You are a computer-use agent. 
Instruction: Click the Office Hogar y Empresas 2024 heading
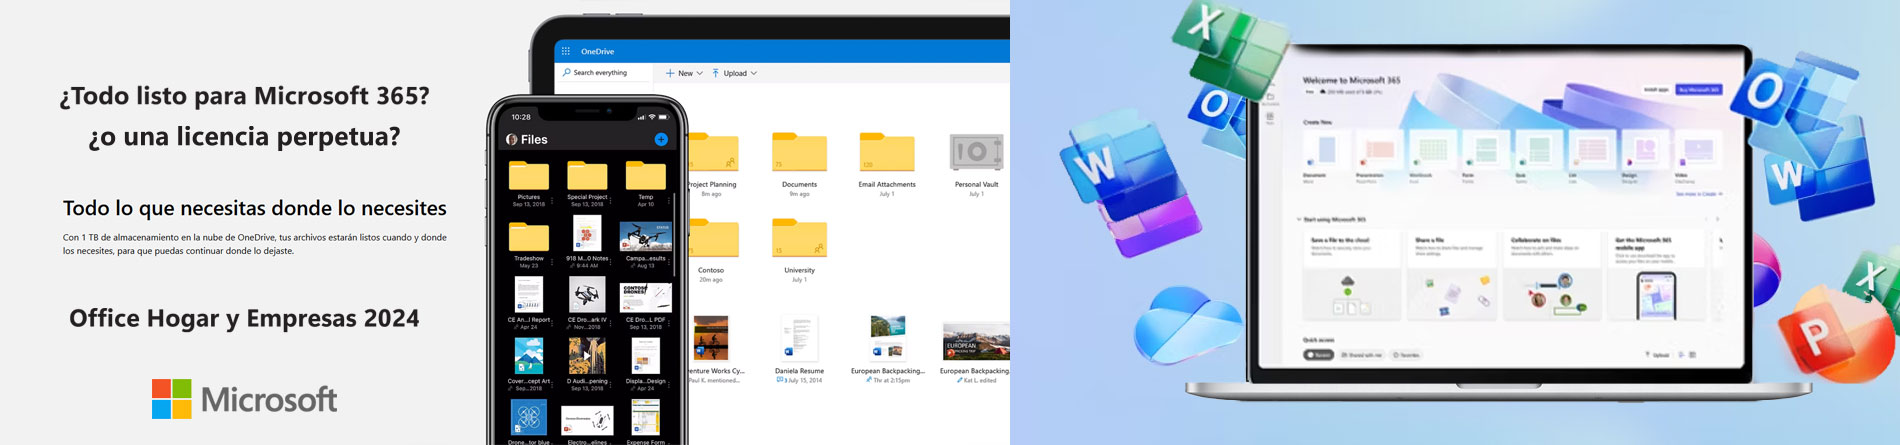click(x=244, y=318)
